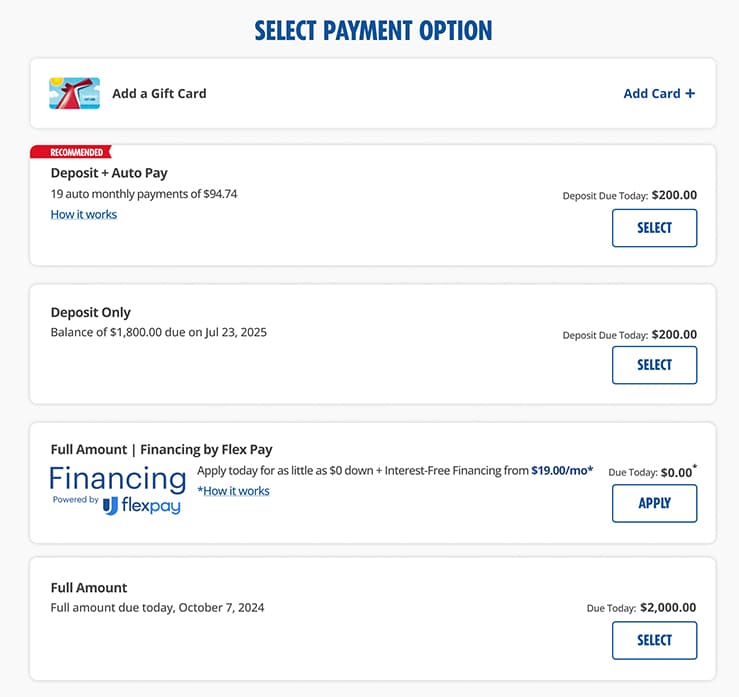Click the Balance of $1,800.00 due text
Screen dimensions: 739x697
[x=159, y=332]
